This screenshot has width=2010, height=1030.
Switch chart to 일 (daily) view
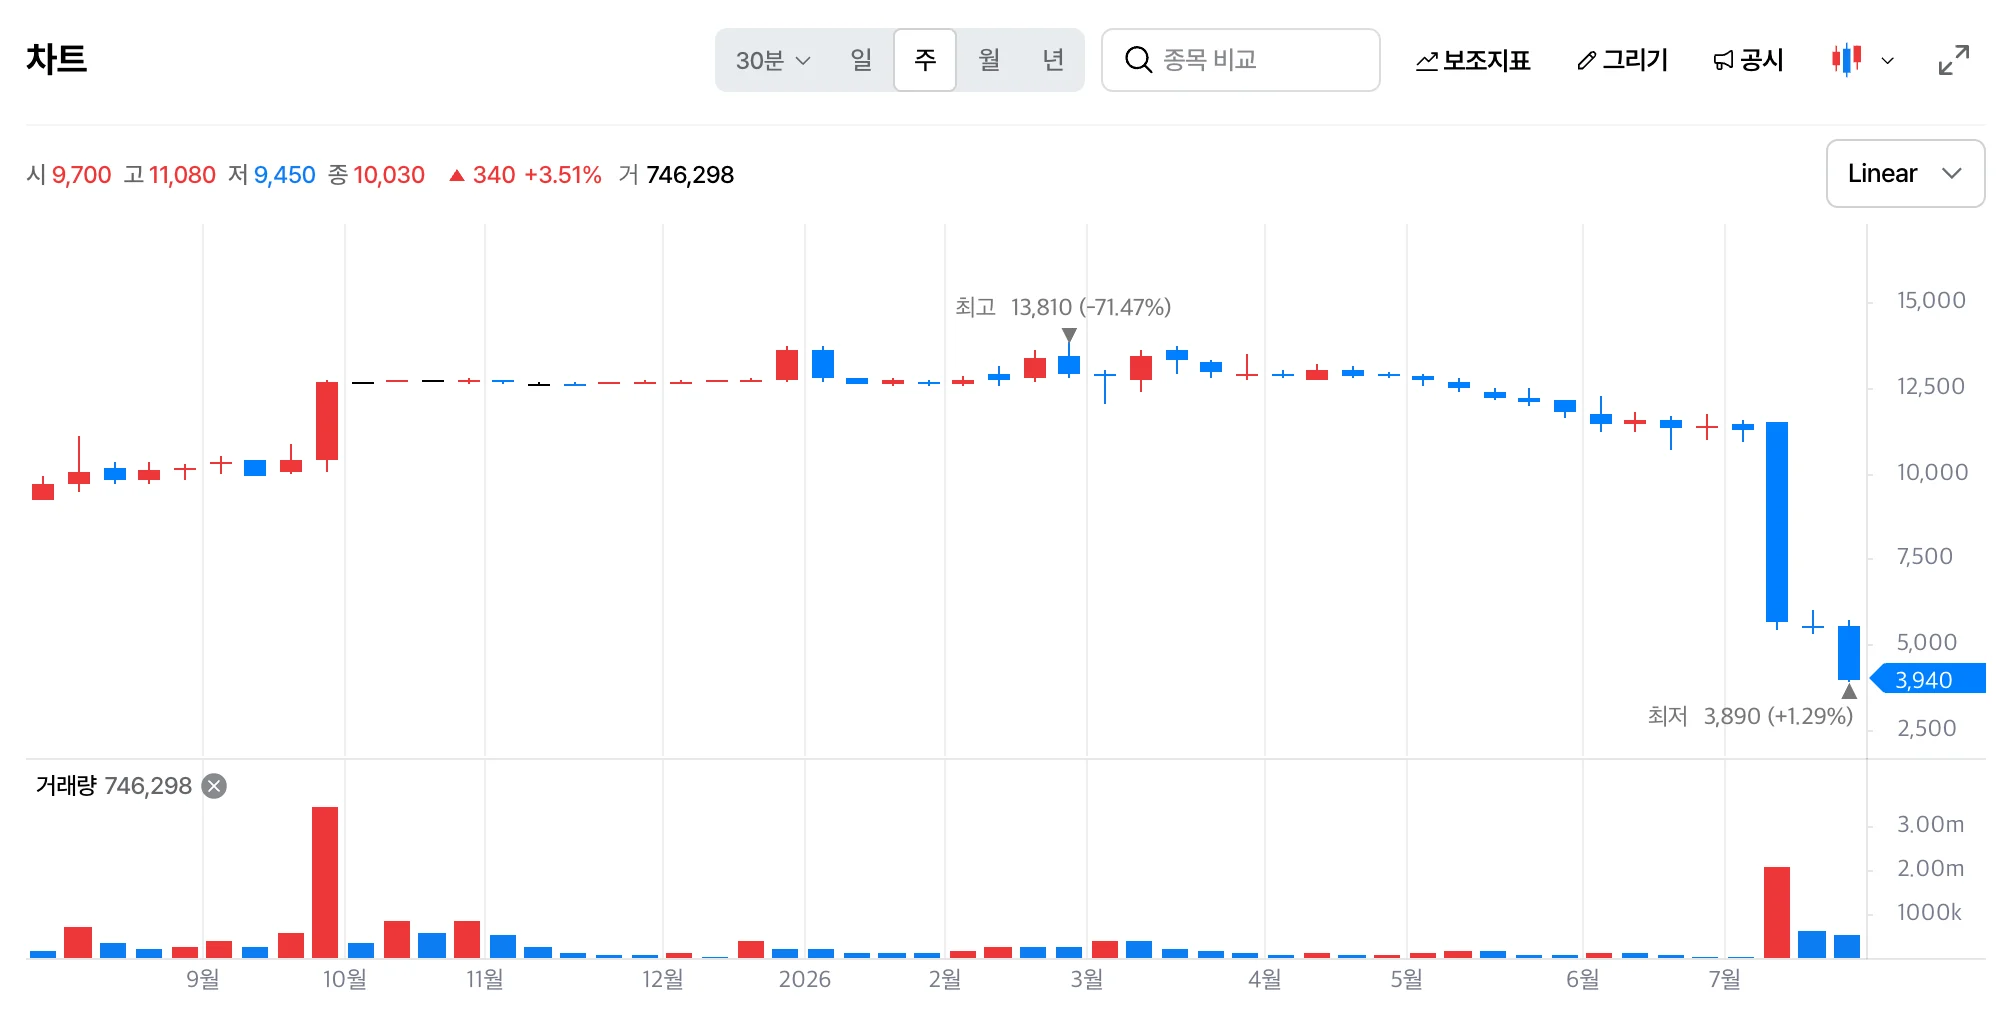[x=861, y=60]
